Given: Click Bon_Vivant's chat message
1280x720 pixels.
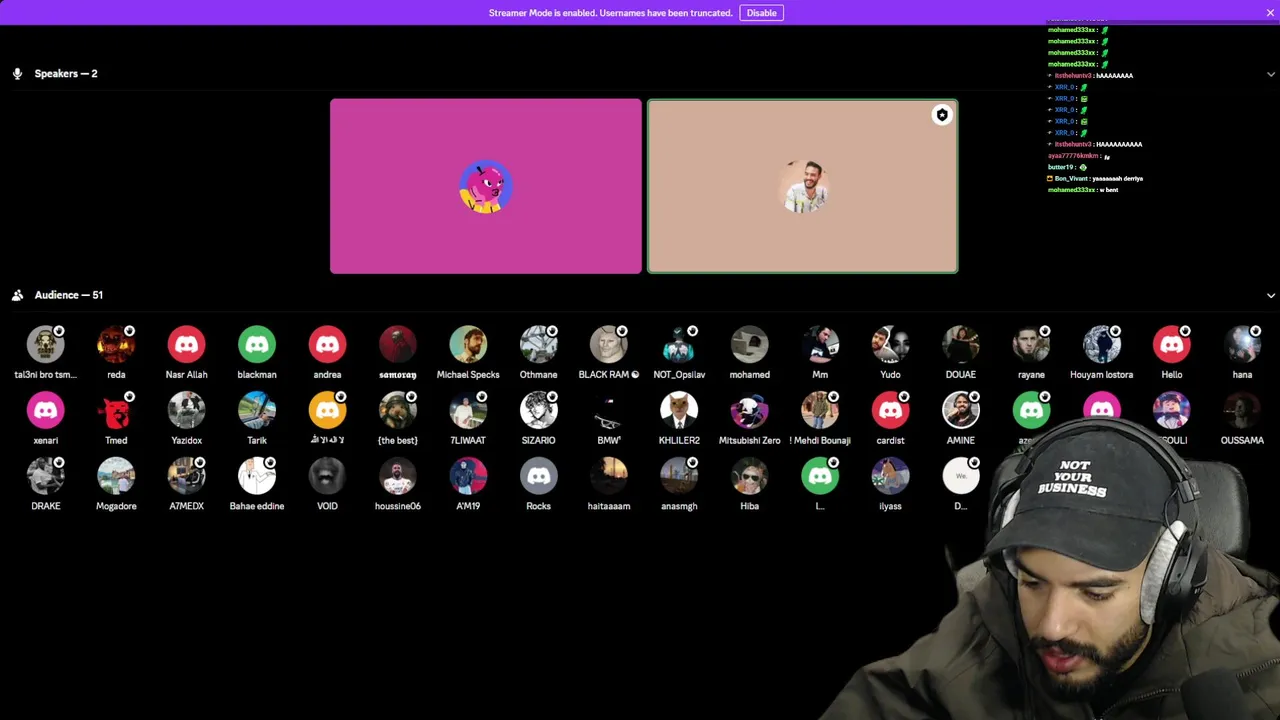Looking at the screenshot, I should point(1095,179).
